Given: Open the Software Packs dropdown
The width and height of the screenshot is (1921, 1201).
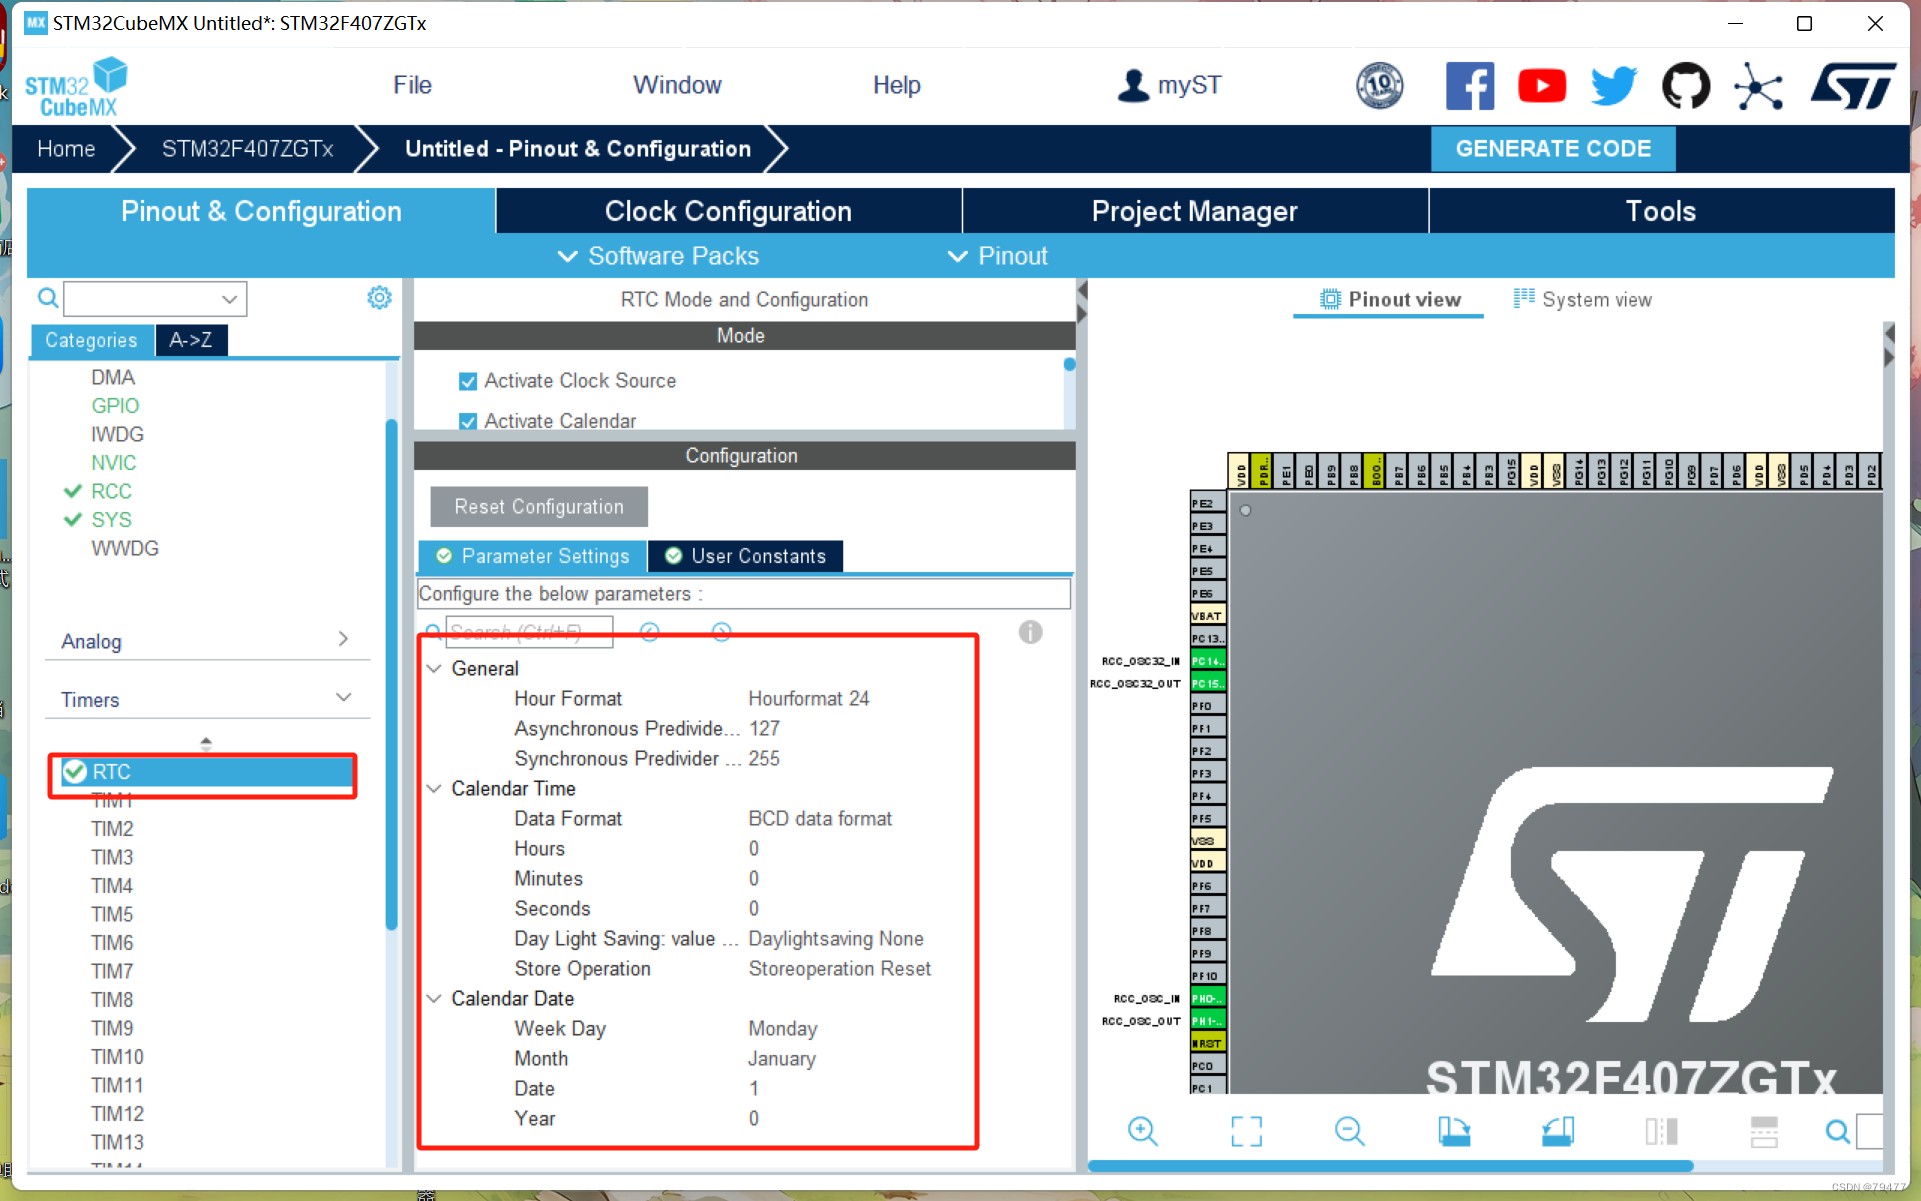Looking at the screenshot, I should pos(658,256).
